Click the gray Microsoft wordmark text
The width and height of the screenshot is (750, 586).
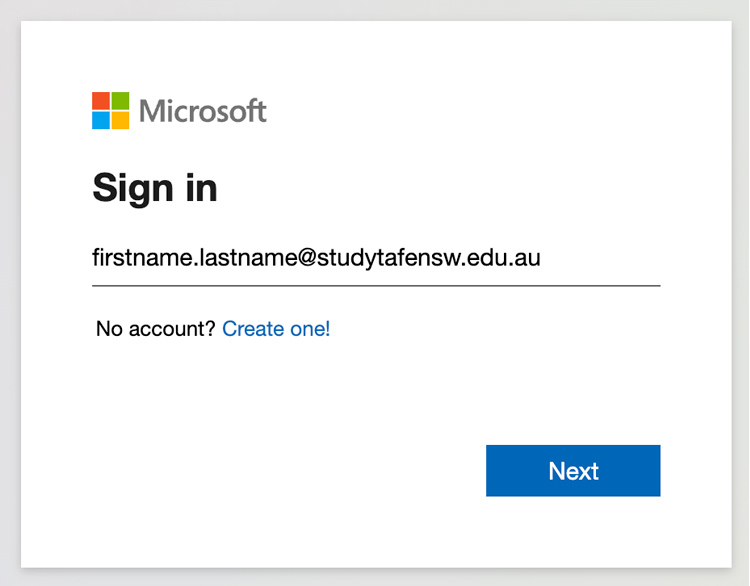click(x=203, y=111)
